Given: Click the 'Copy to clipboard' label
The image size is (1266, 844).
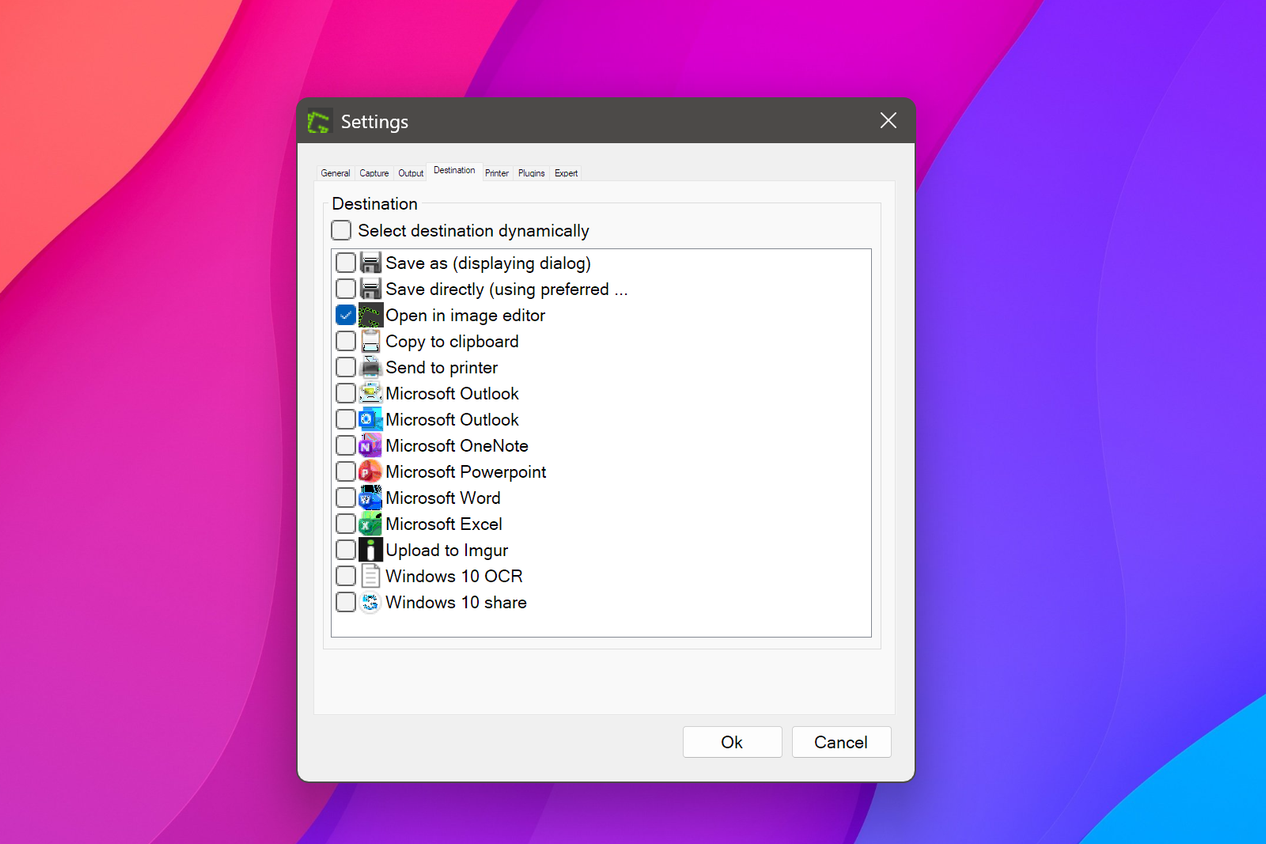Looking at the screenshot, I should pyautogui.click(x=452, y=341).
